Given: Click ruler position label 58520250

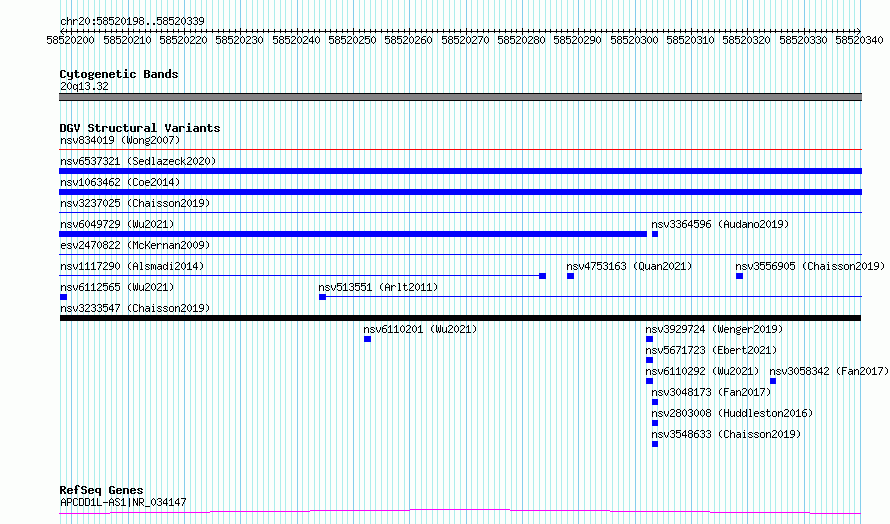Looking at the screenshot, I should pyautogui.click(x=352, y=40).
